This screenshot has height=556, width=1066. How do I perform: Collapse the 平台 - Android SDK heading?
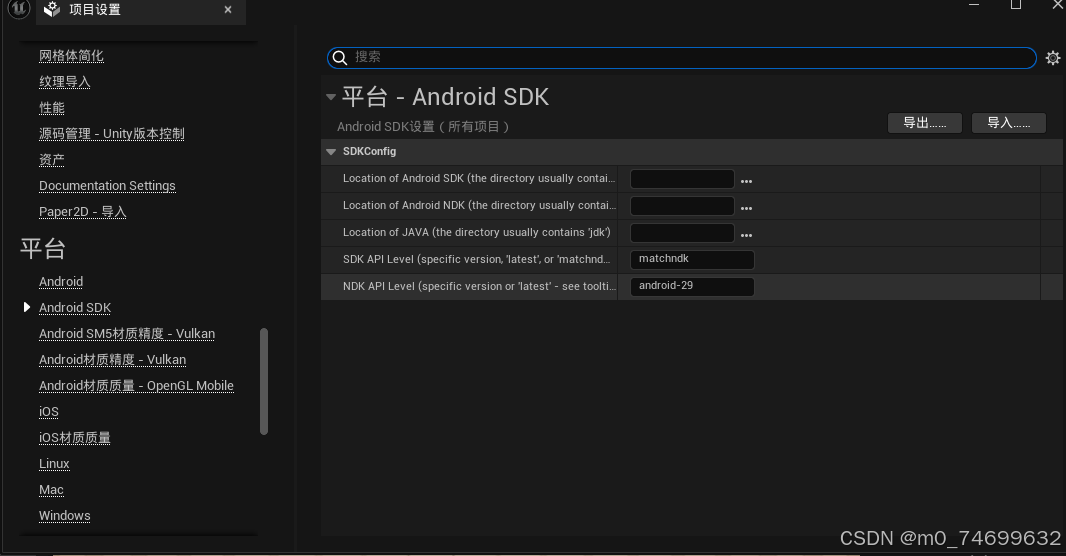[331, 97]
